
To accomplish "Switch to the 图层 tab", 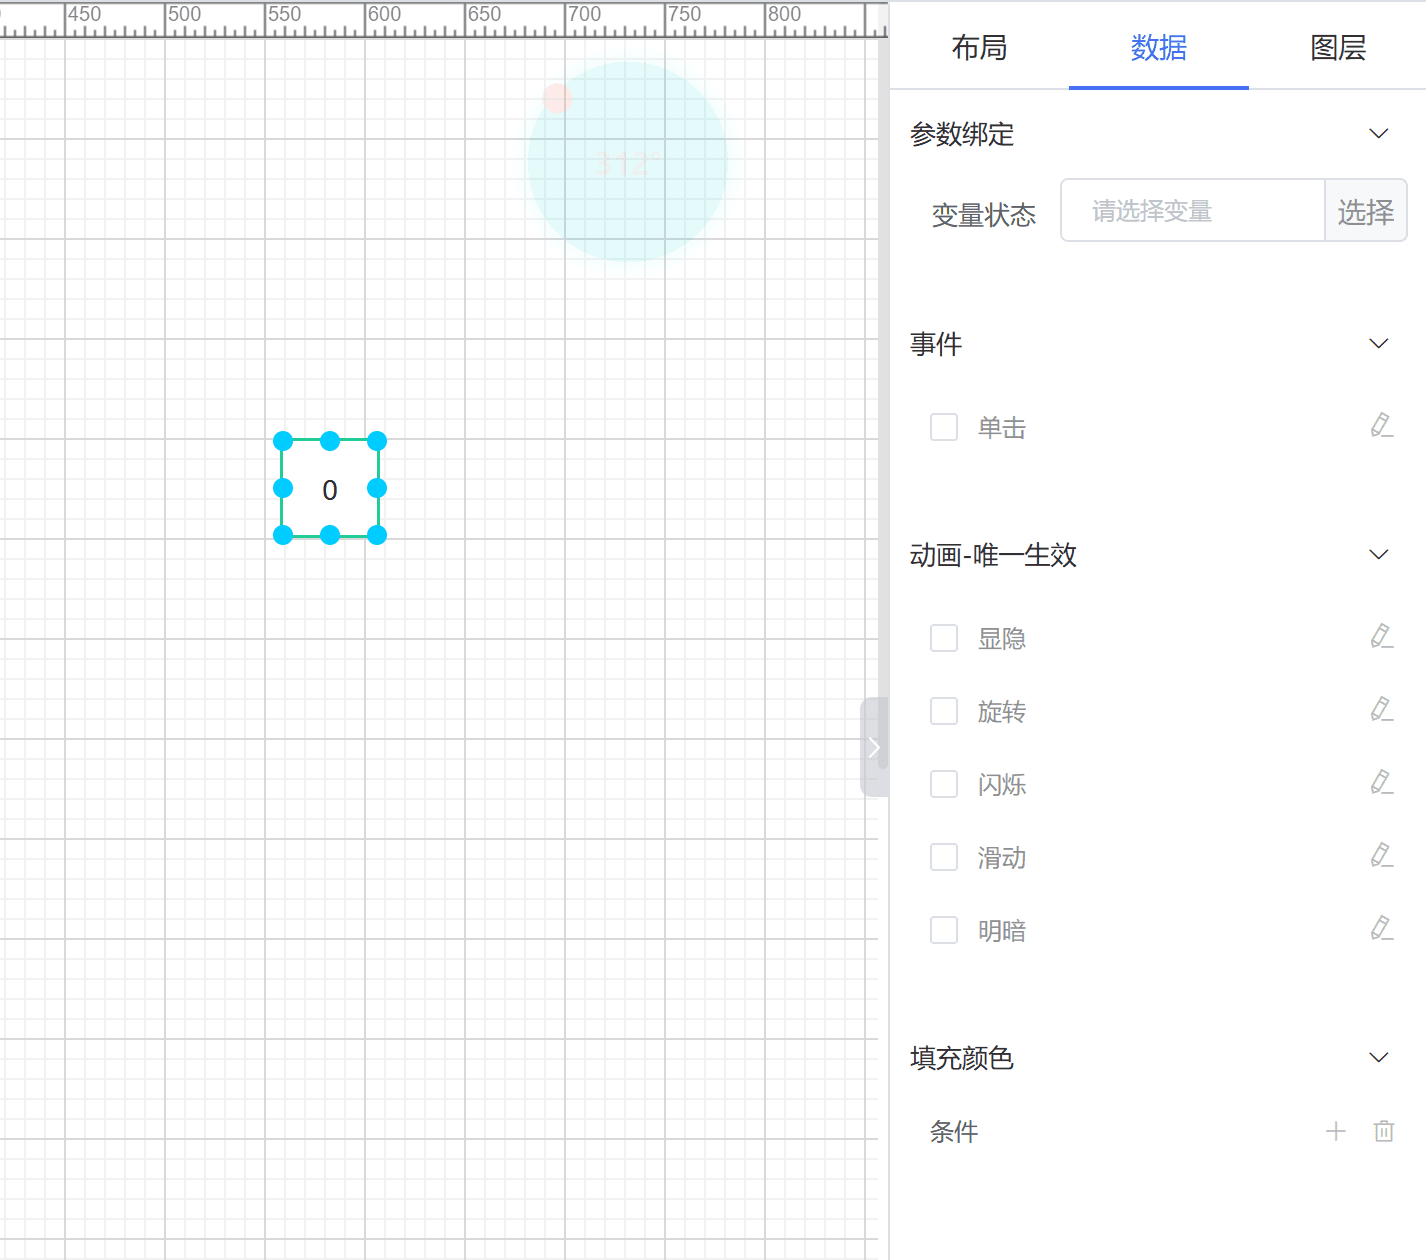I will tap(1338, 47).
